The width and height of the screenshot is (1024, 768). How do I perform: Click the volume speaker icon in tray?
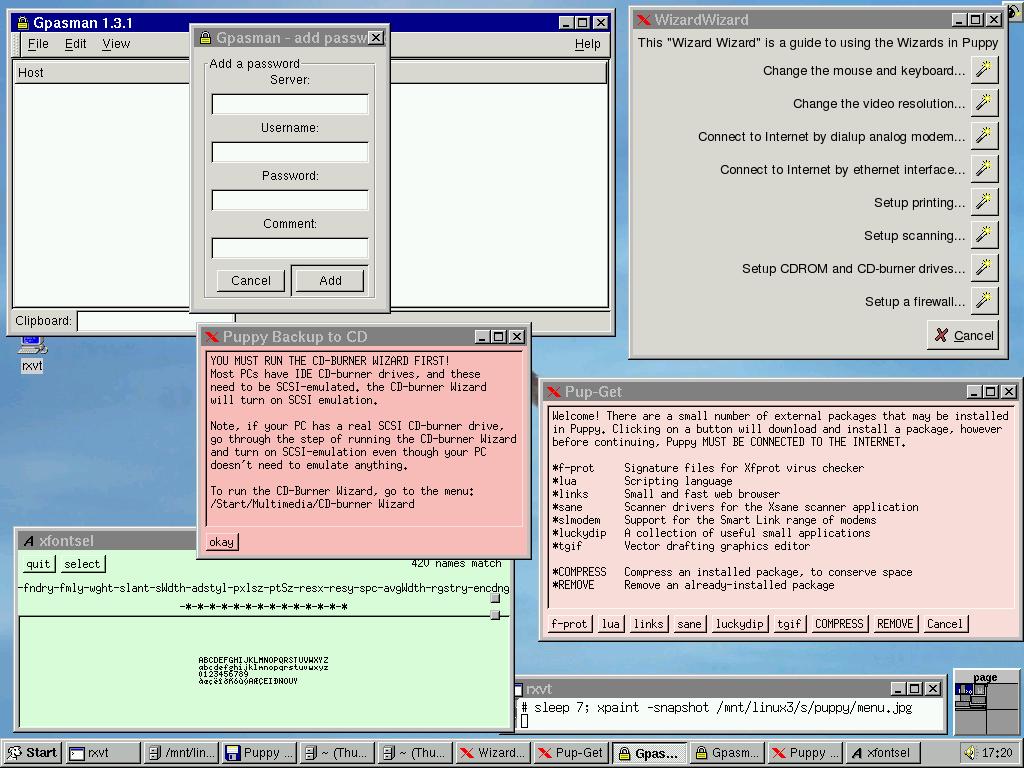(x=970, y=752)
